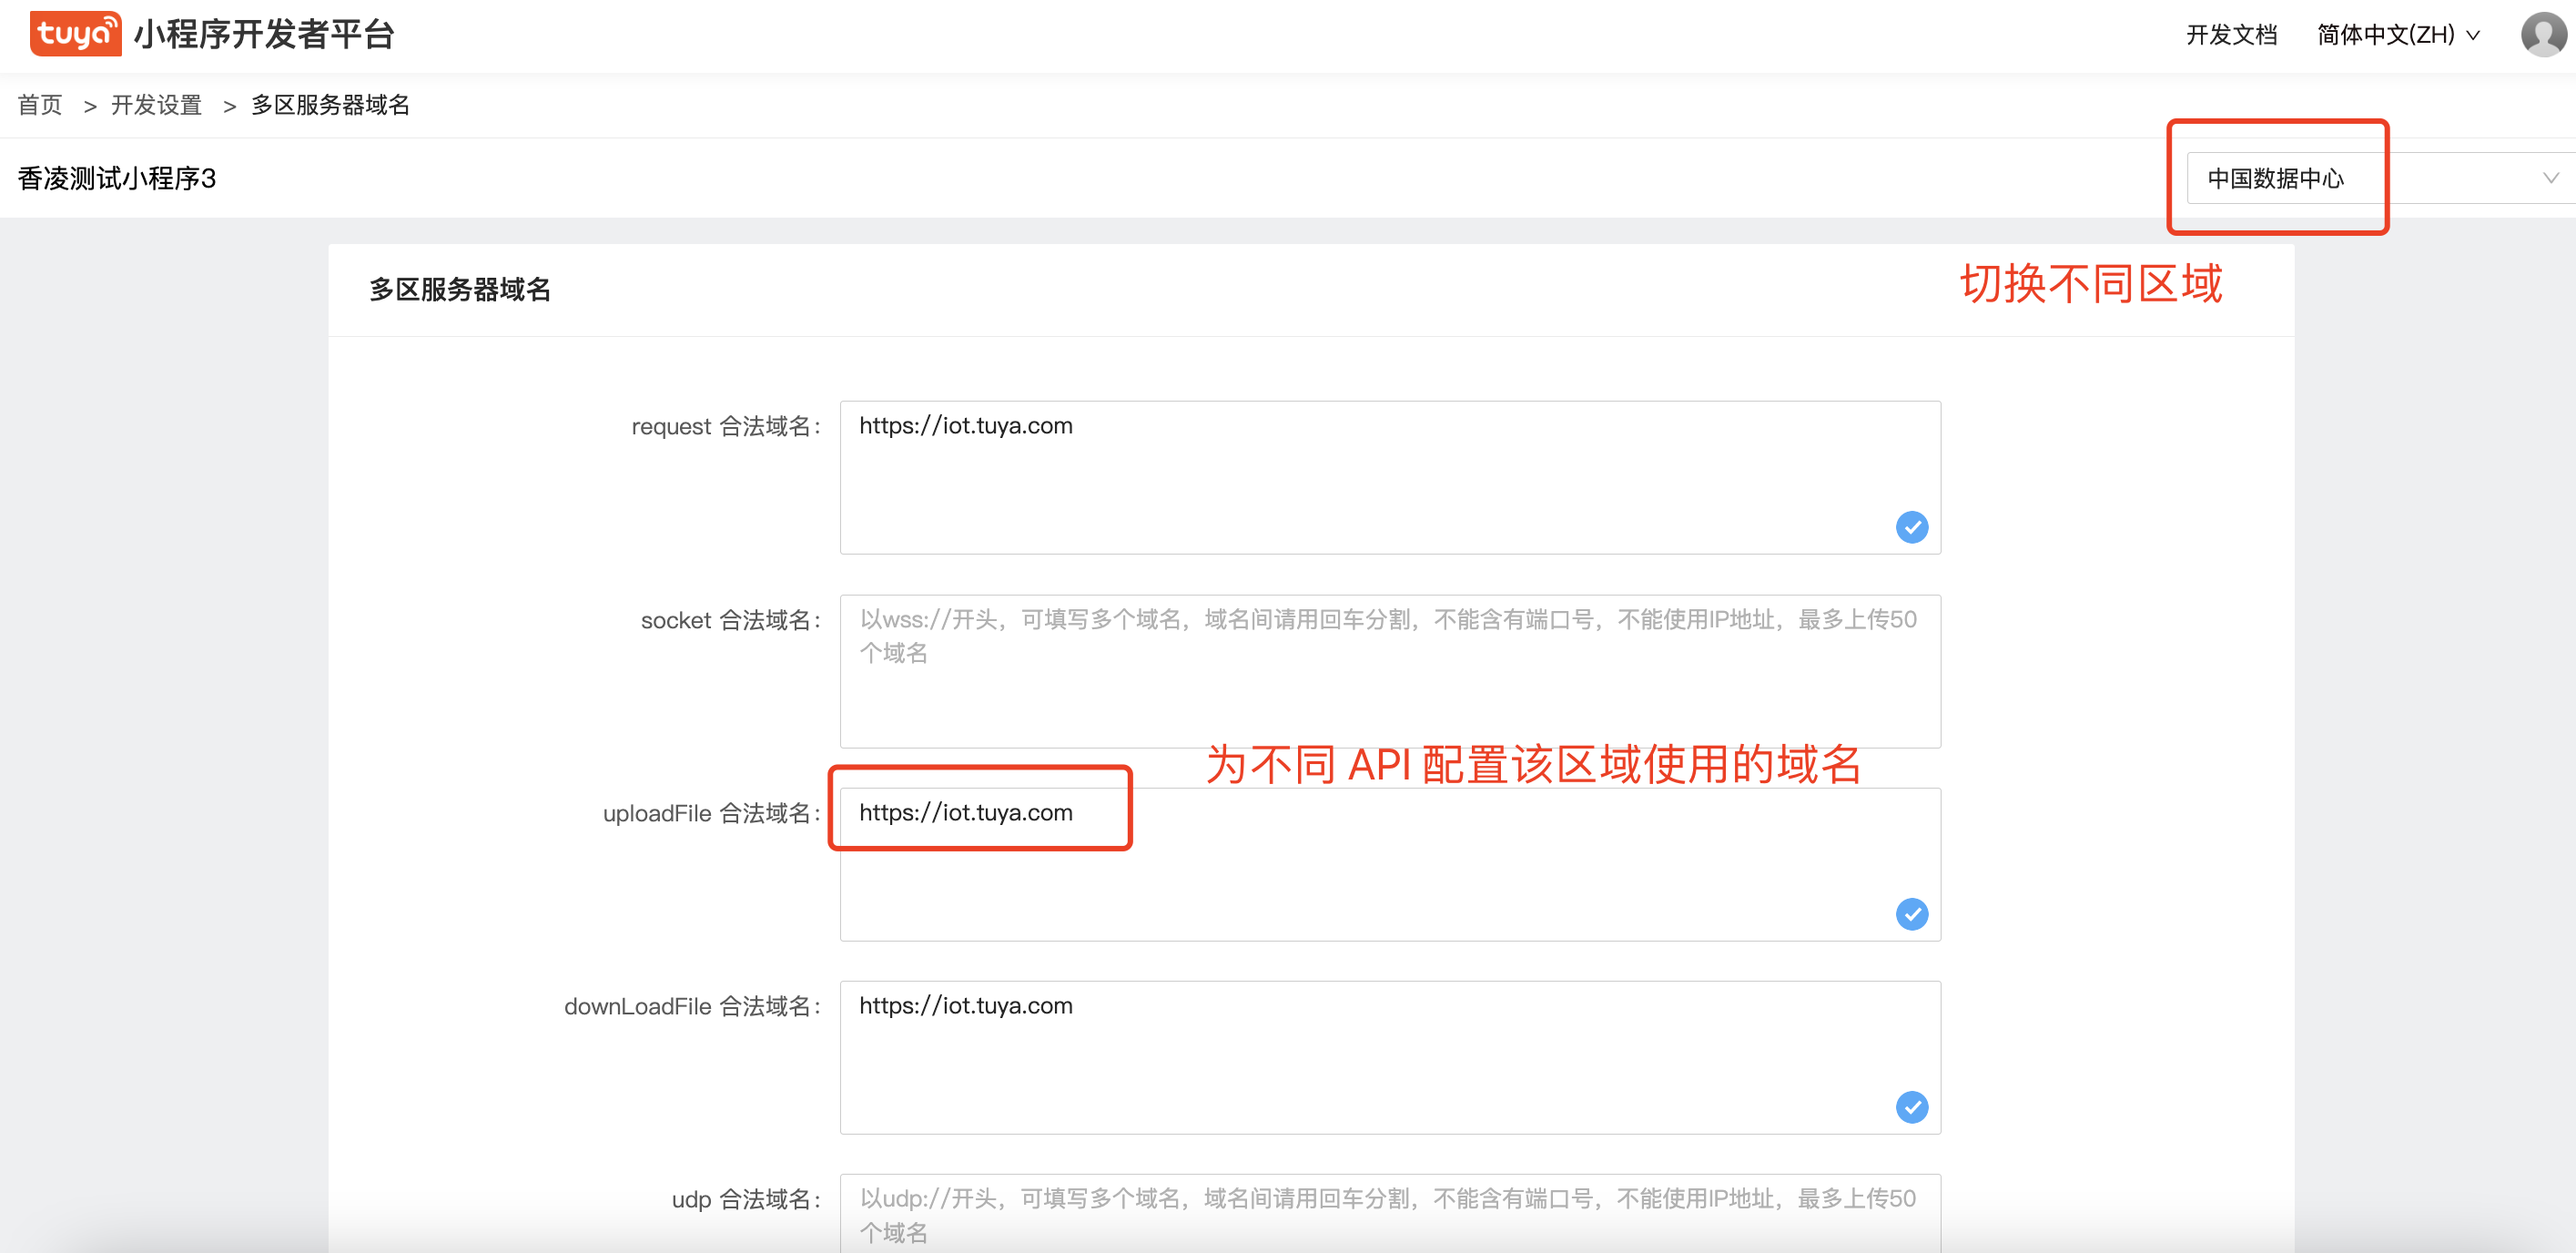Screen dimensions: 2576x1253
Task: Focus the request 合法域名 text area
Action: [1388, 478]
